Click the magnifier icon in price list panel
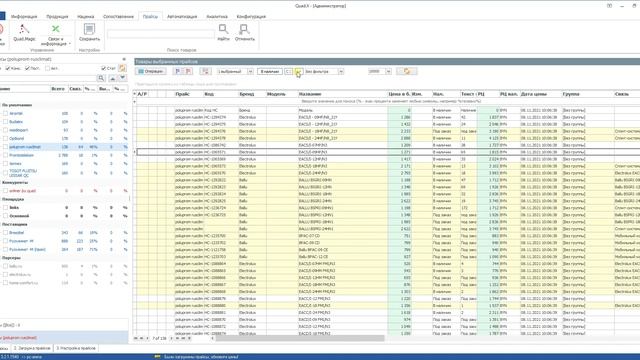The height and width of the screenshot is (360, 640). tap(101, 78)
